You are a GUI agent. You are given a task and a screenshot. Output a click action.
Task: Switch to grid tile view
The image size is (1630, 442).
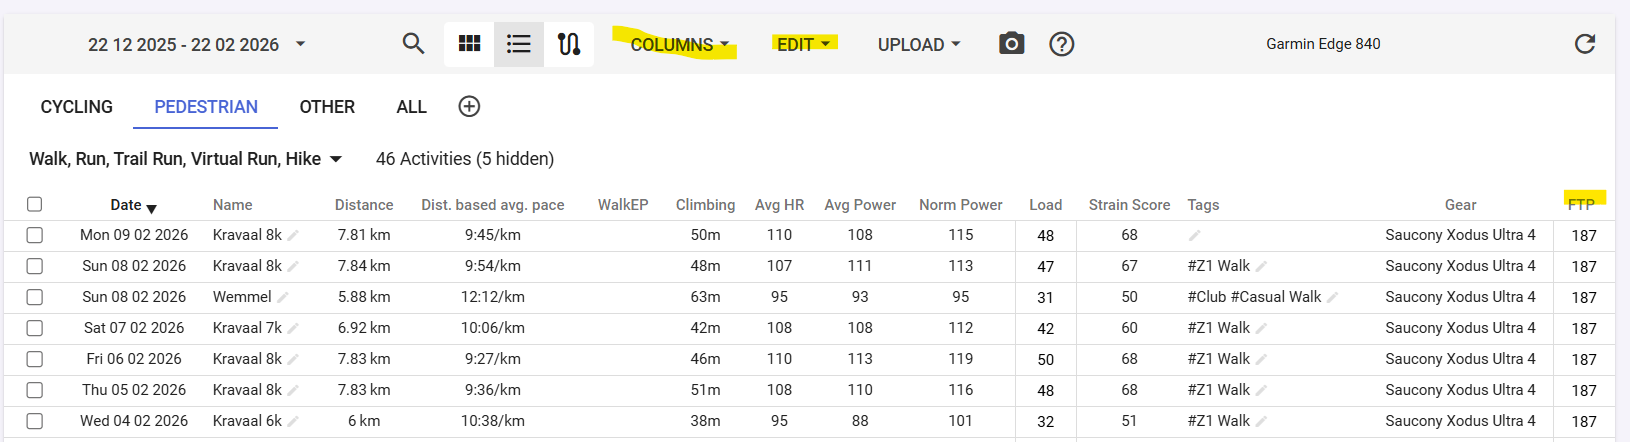[469, 44]
